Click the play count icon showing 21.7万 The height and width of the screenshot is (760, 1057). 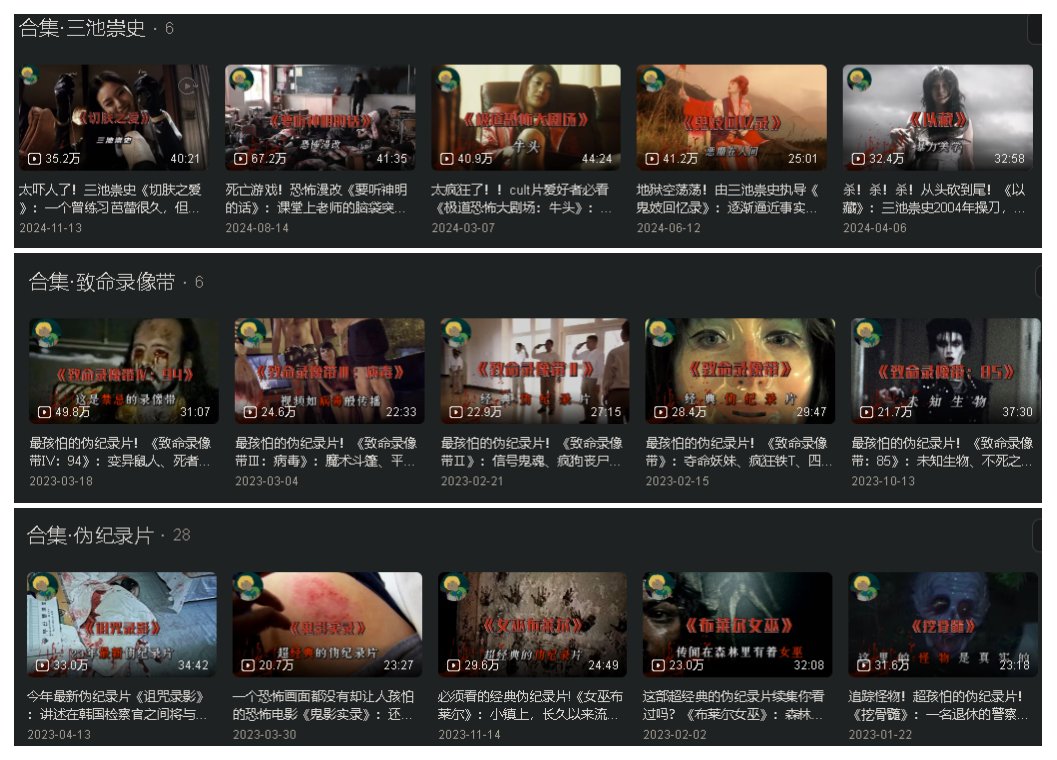(866, 412)
